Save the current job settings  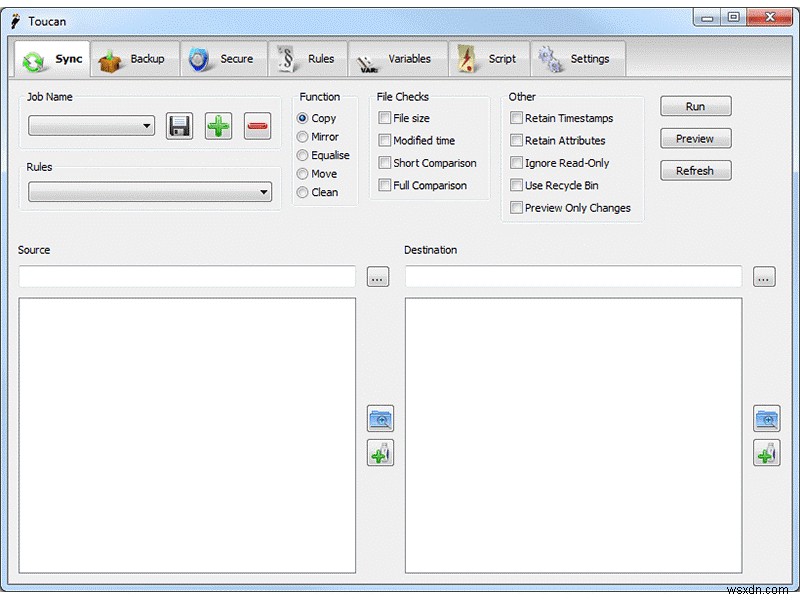[179, 125]
